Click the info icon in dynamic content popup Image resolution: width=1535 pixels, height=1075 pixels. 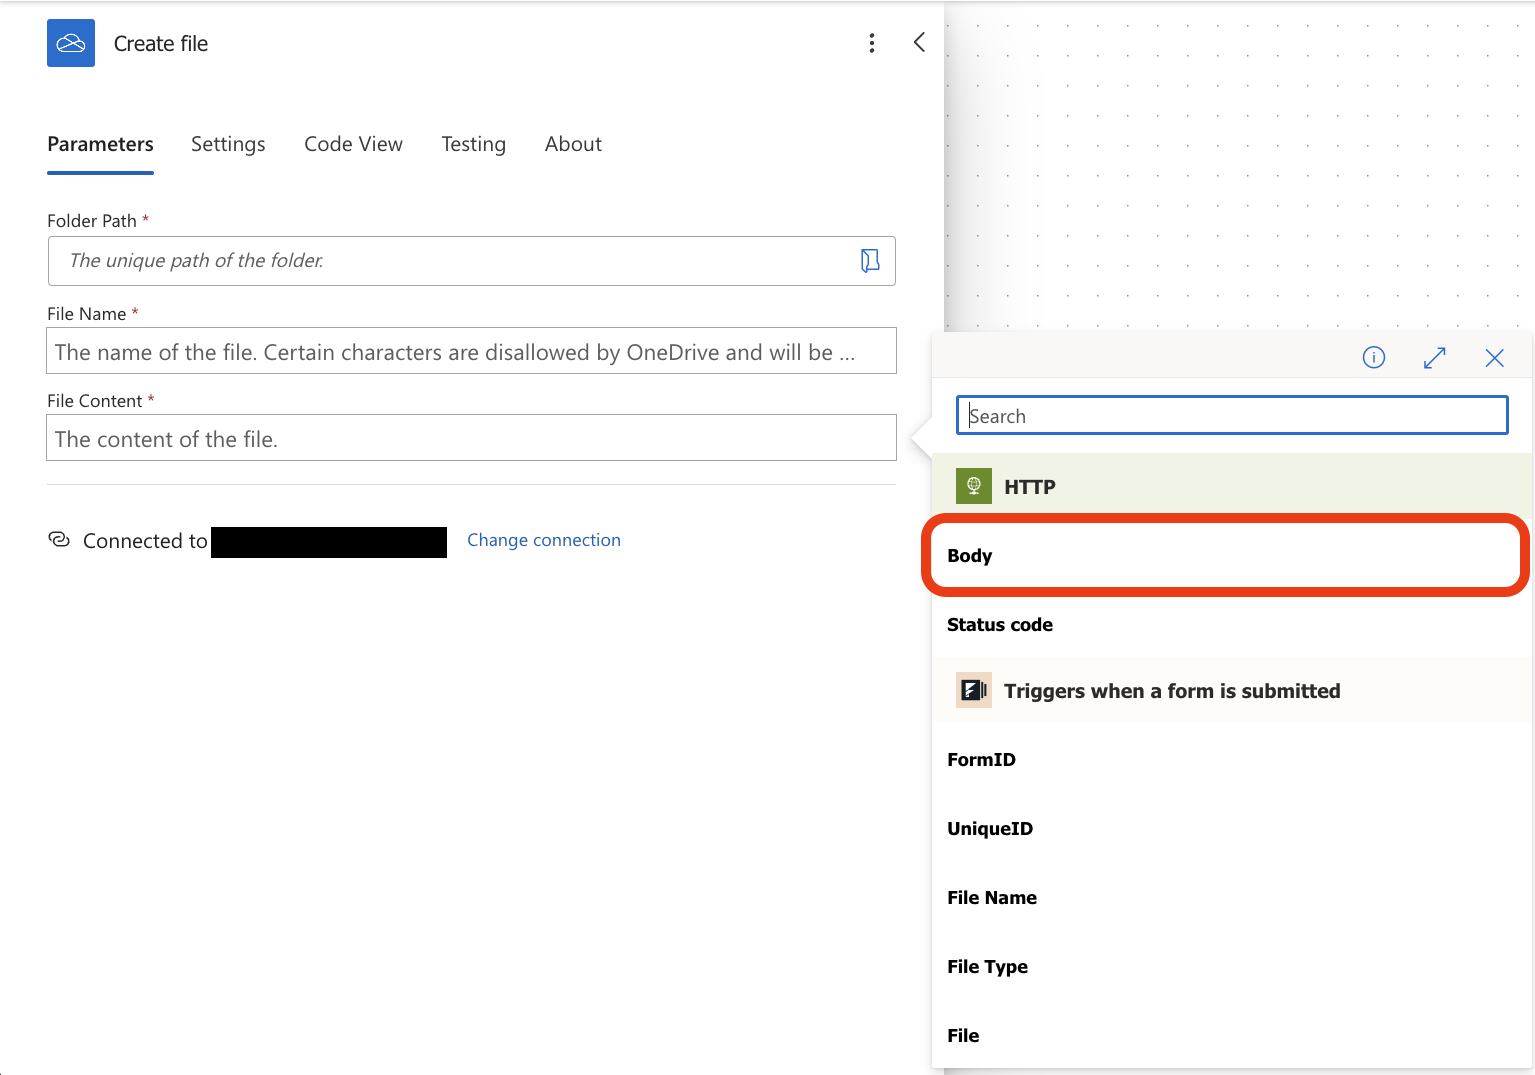(x=1374, y=358)
